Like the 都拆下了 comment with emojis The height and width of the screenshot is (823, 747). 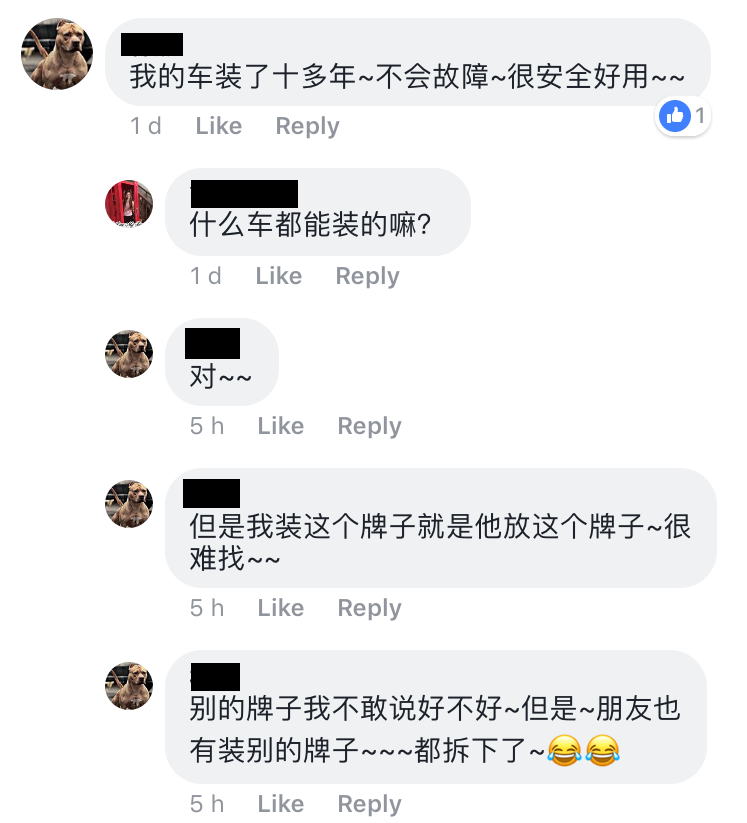pyautogui.click(x=281, y=804)
